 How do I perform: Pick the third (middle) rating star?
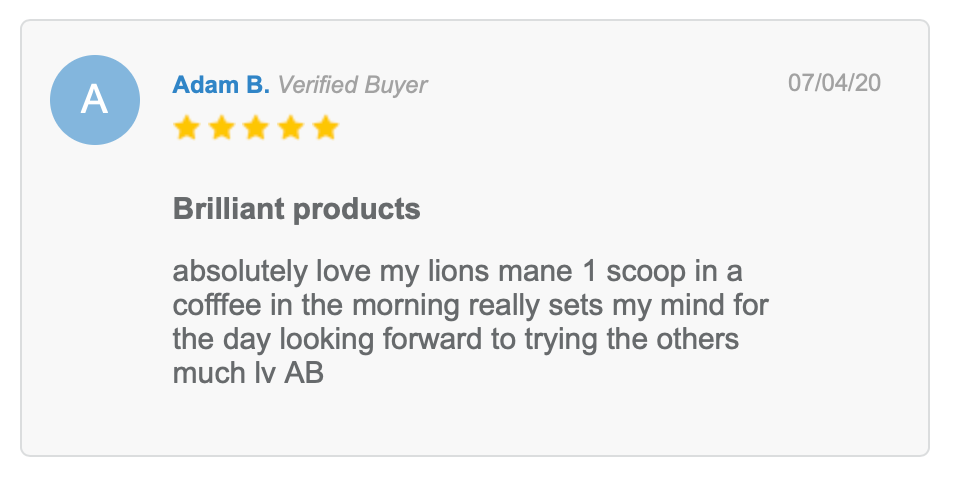(256, 128)
